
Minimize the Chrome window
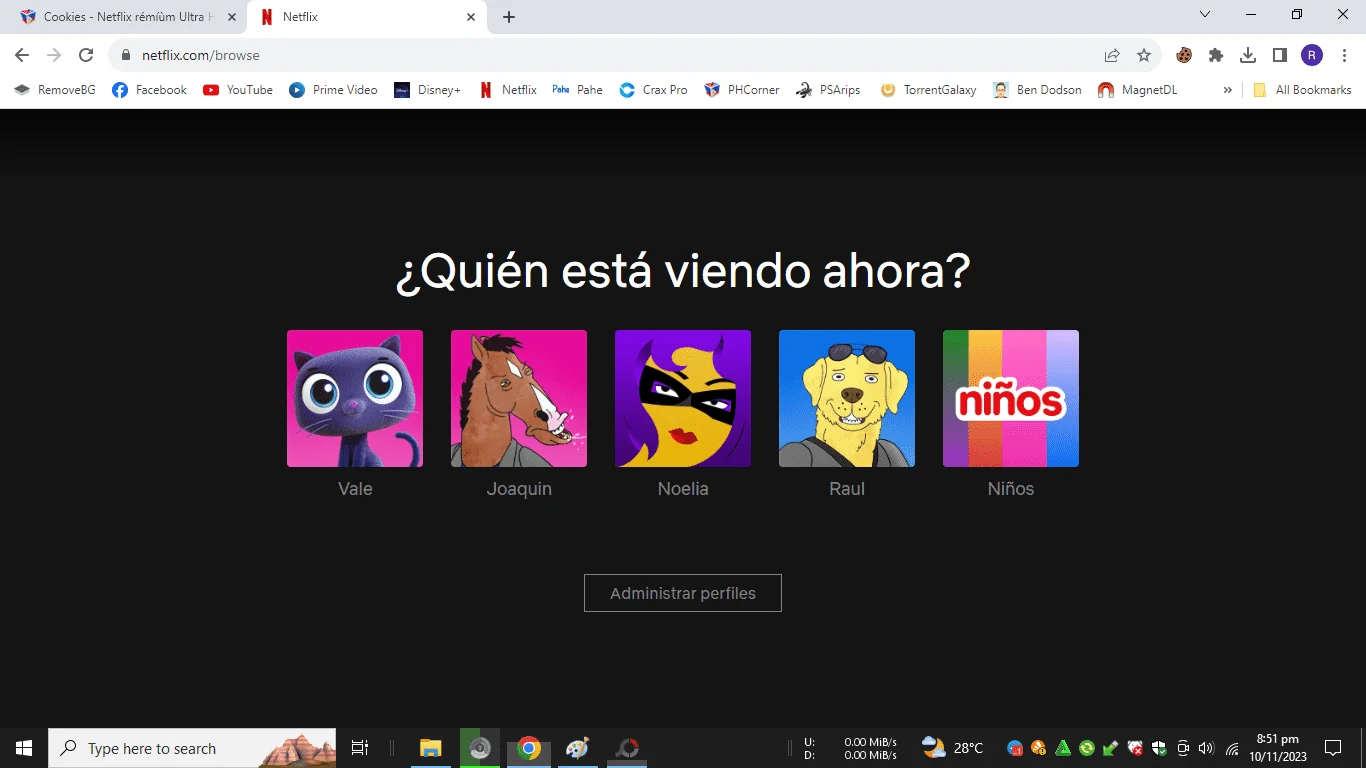1250,15
